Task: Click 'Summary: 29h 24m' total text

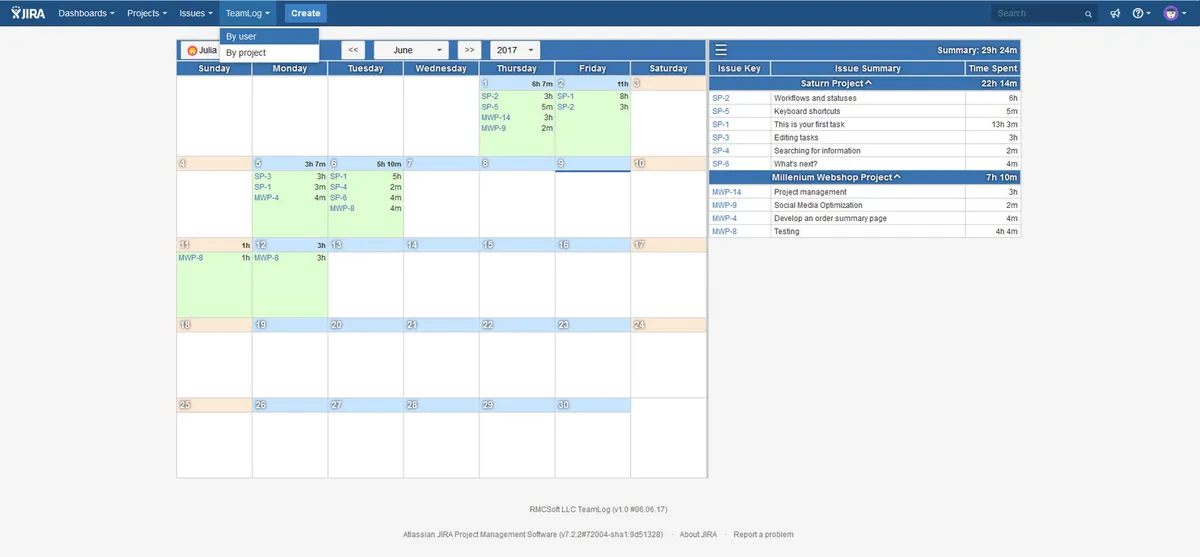Action: (977, 50)
